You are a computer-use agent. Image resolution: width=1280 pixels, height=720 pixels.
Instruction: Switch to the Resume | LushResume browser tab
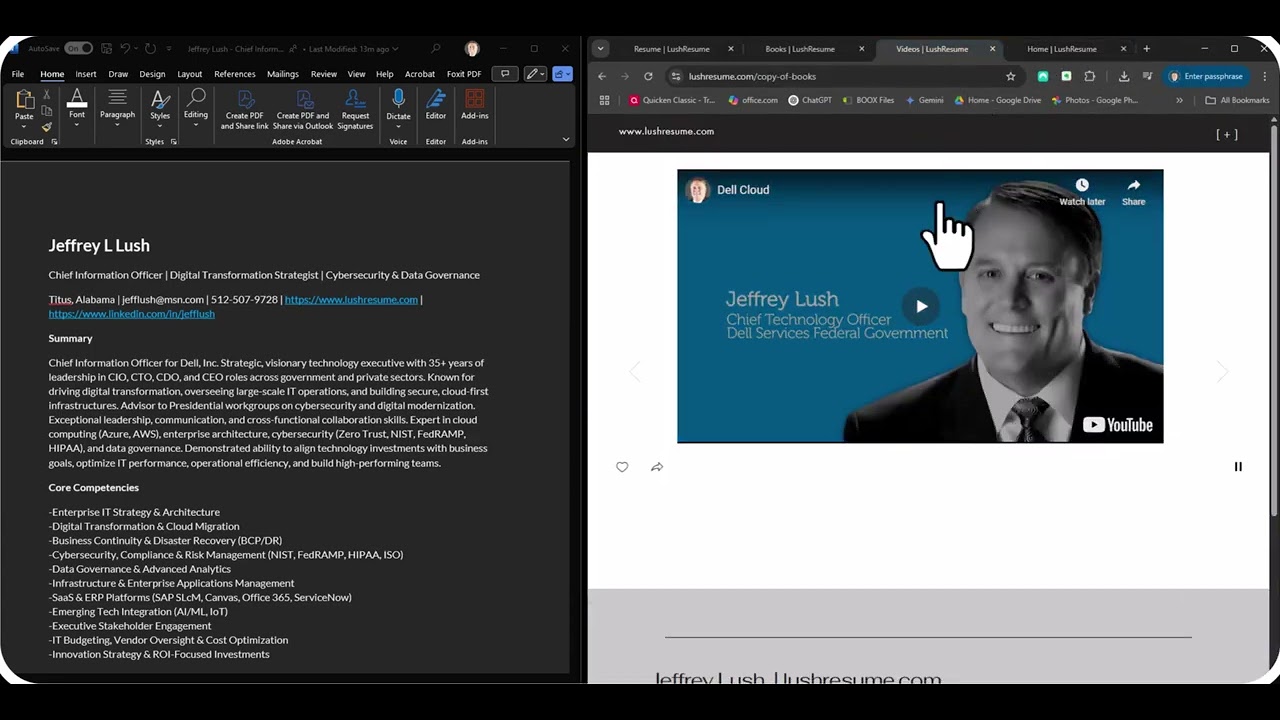[x=672, y=49]
